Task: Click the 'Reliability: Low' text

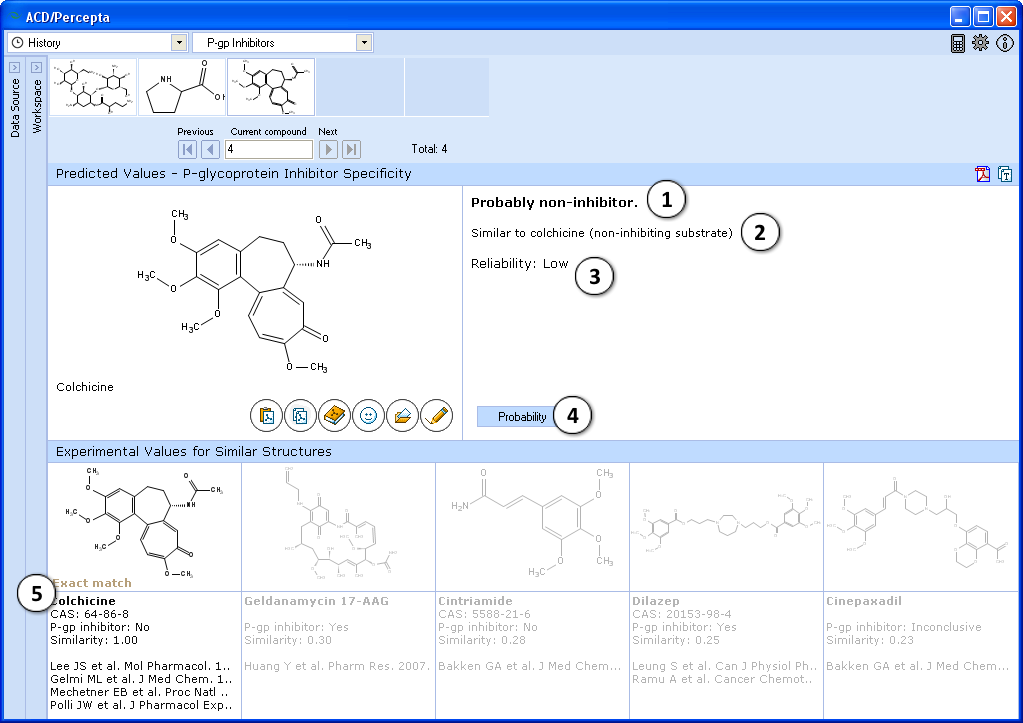Action: 519,264
